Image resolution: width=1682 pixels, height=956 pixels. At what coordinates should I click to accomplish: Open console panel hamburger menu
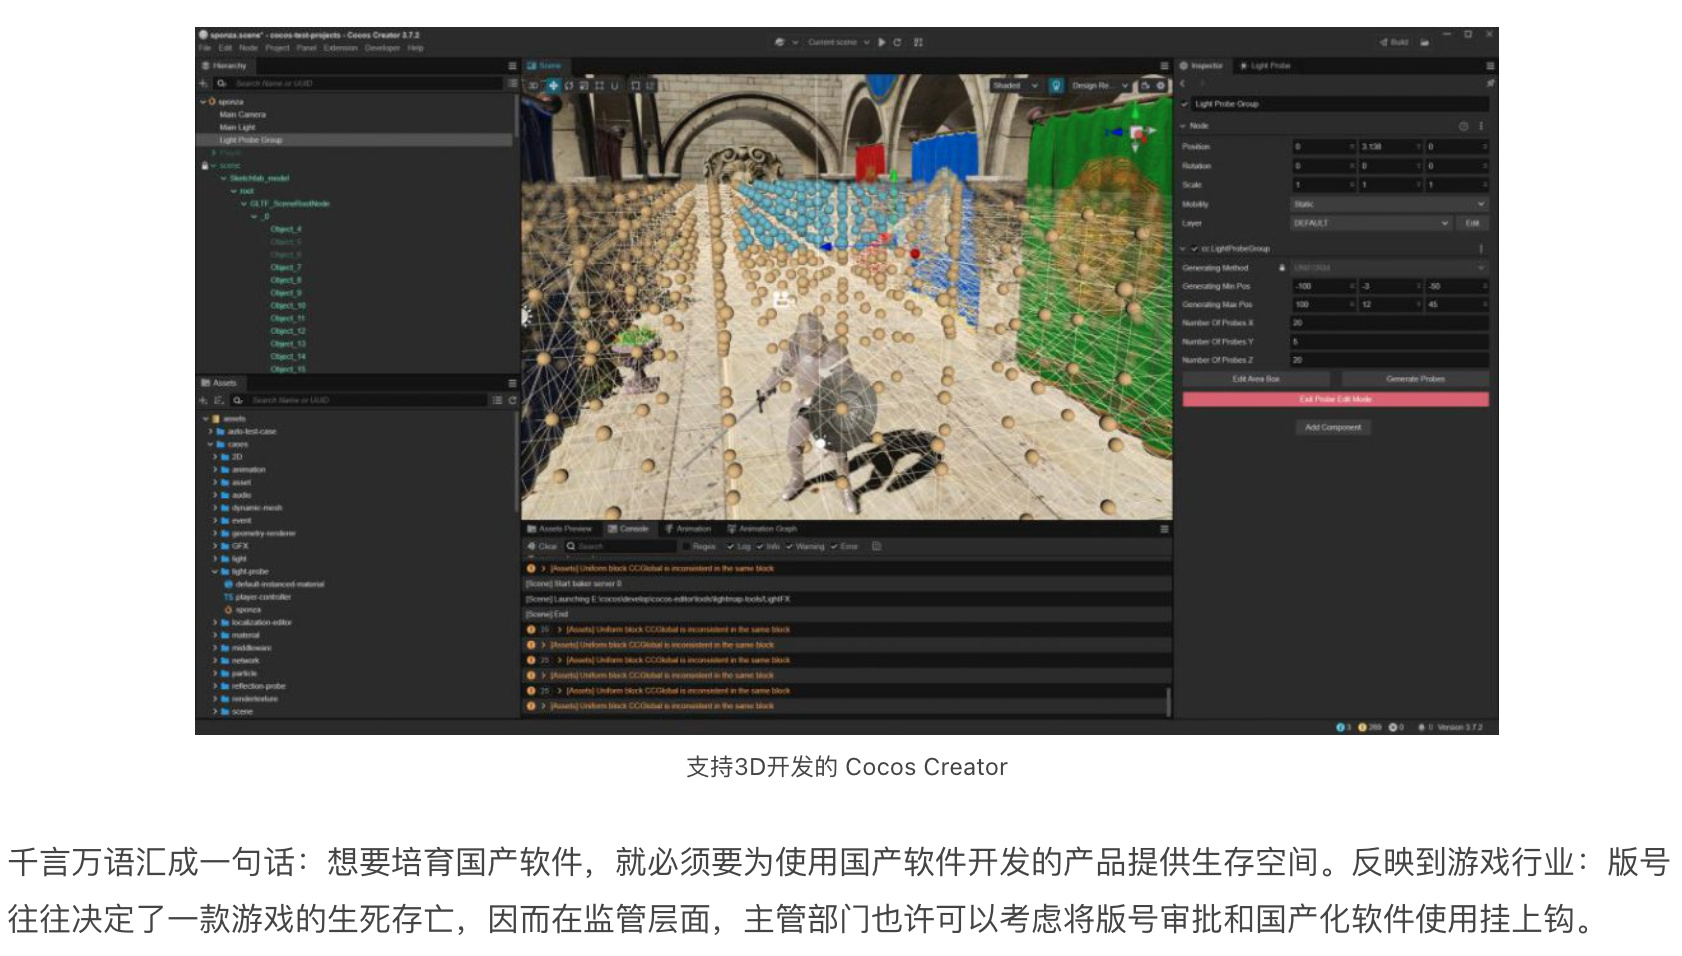(1164, 529)
